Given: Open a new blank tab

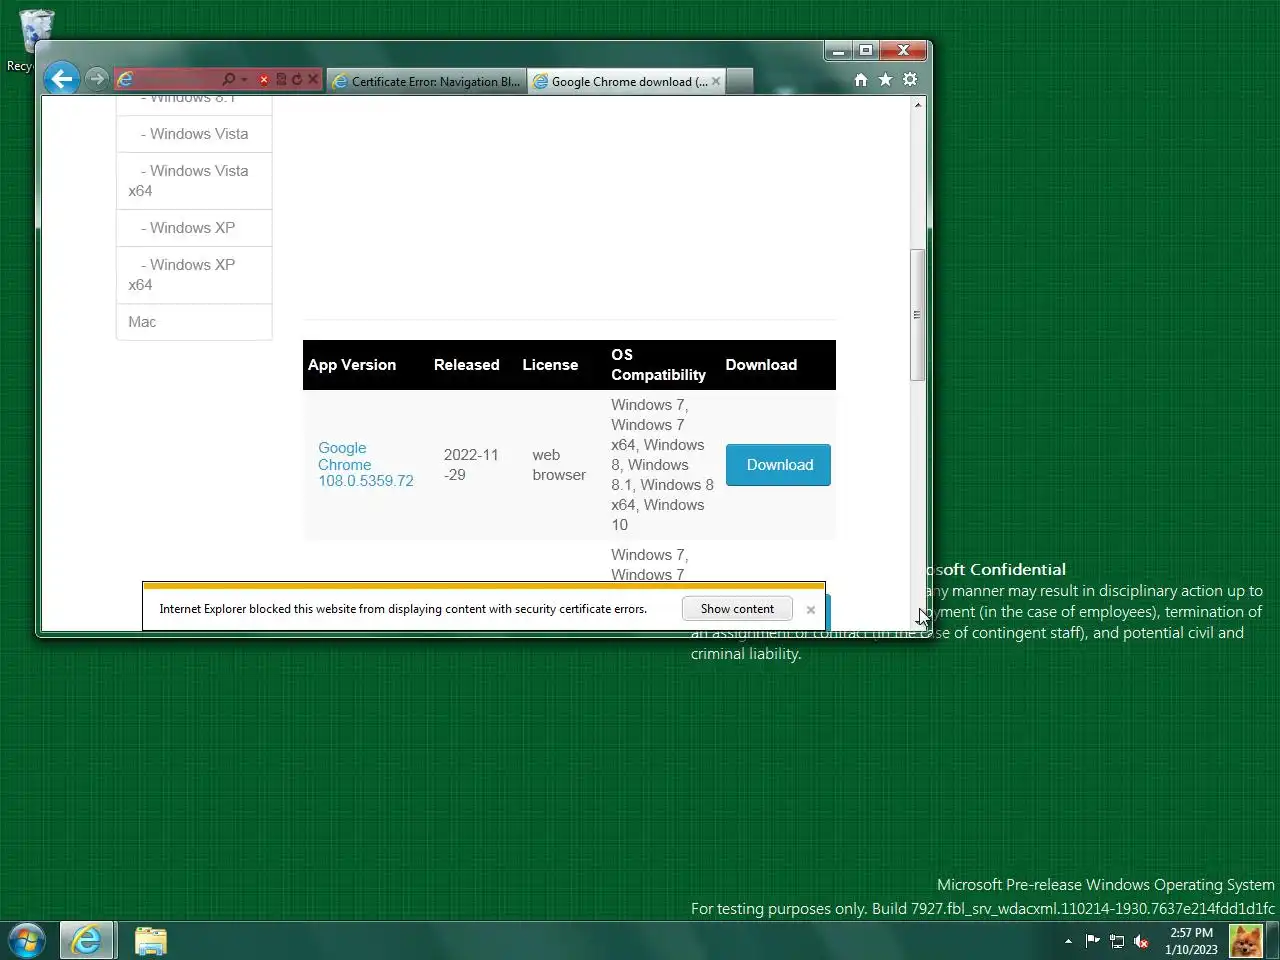Looking at the screenshot, I should pyautogui.click(x=739, y=82).
